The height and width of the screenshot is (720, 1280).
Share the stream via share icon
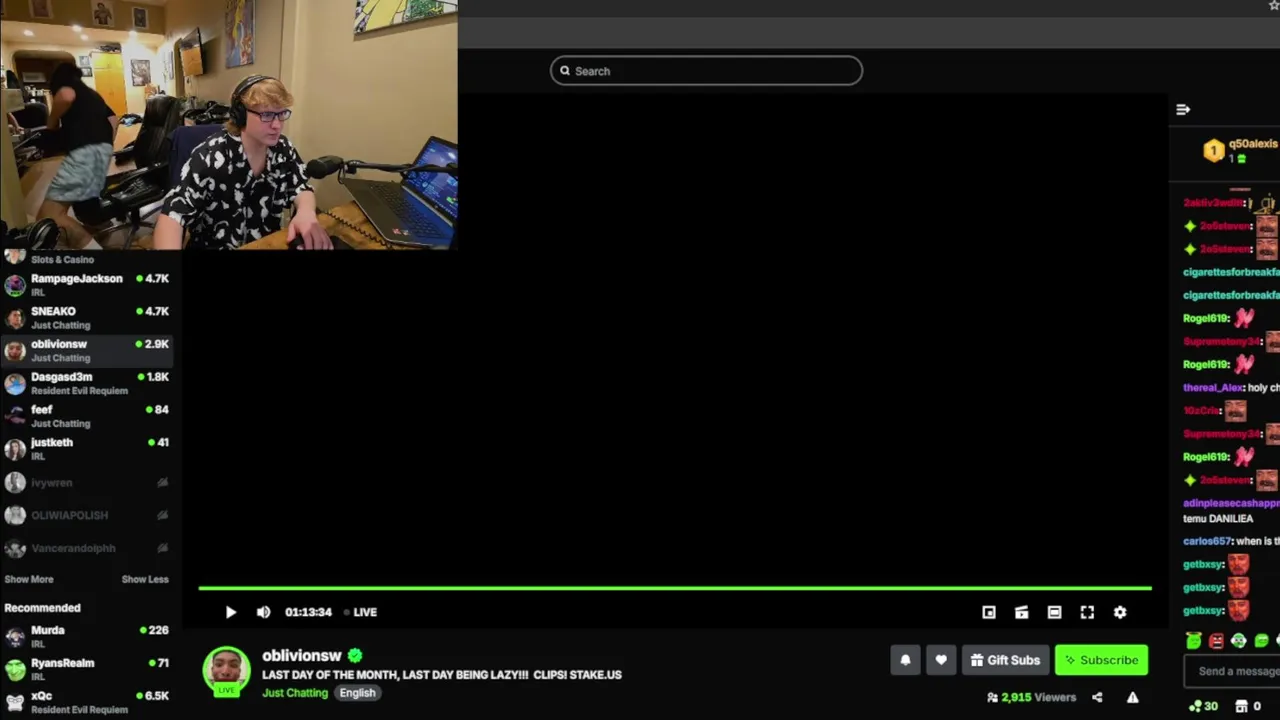click(x=1097, y=697)
